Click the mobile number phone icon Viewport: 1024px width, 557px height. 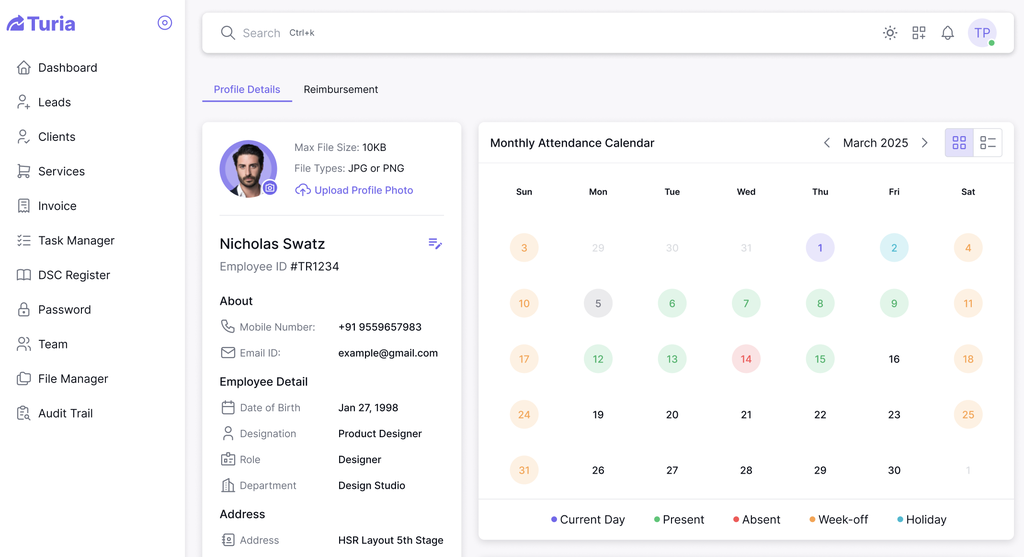point(227,326)
